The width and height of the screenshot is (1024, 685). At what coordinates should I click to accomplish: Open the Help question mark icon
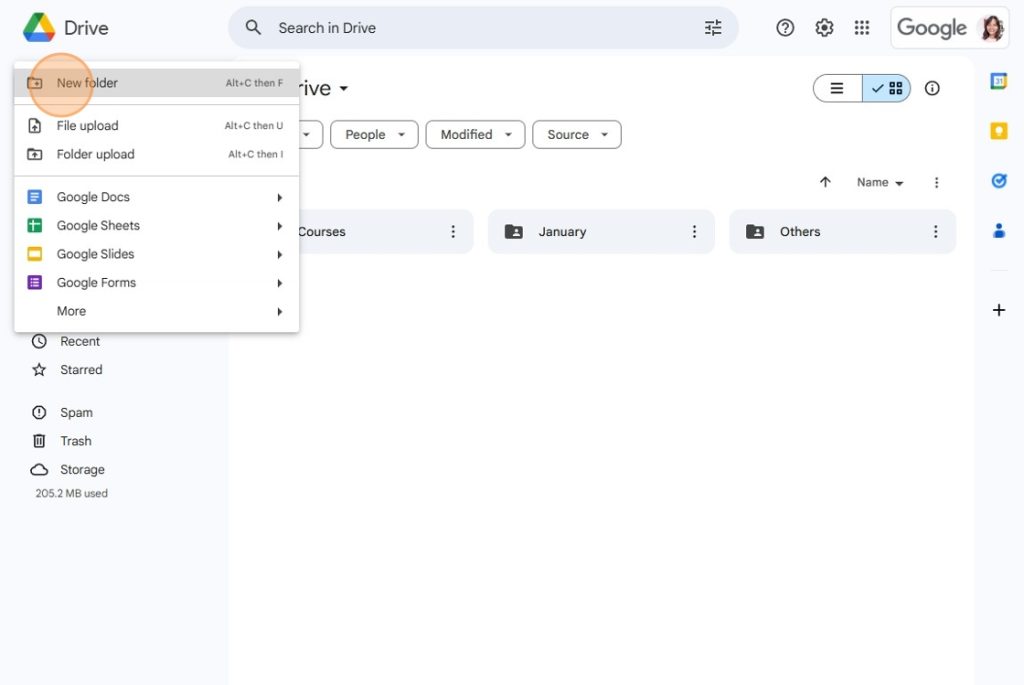(785, 27)
